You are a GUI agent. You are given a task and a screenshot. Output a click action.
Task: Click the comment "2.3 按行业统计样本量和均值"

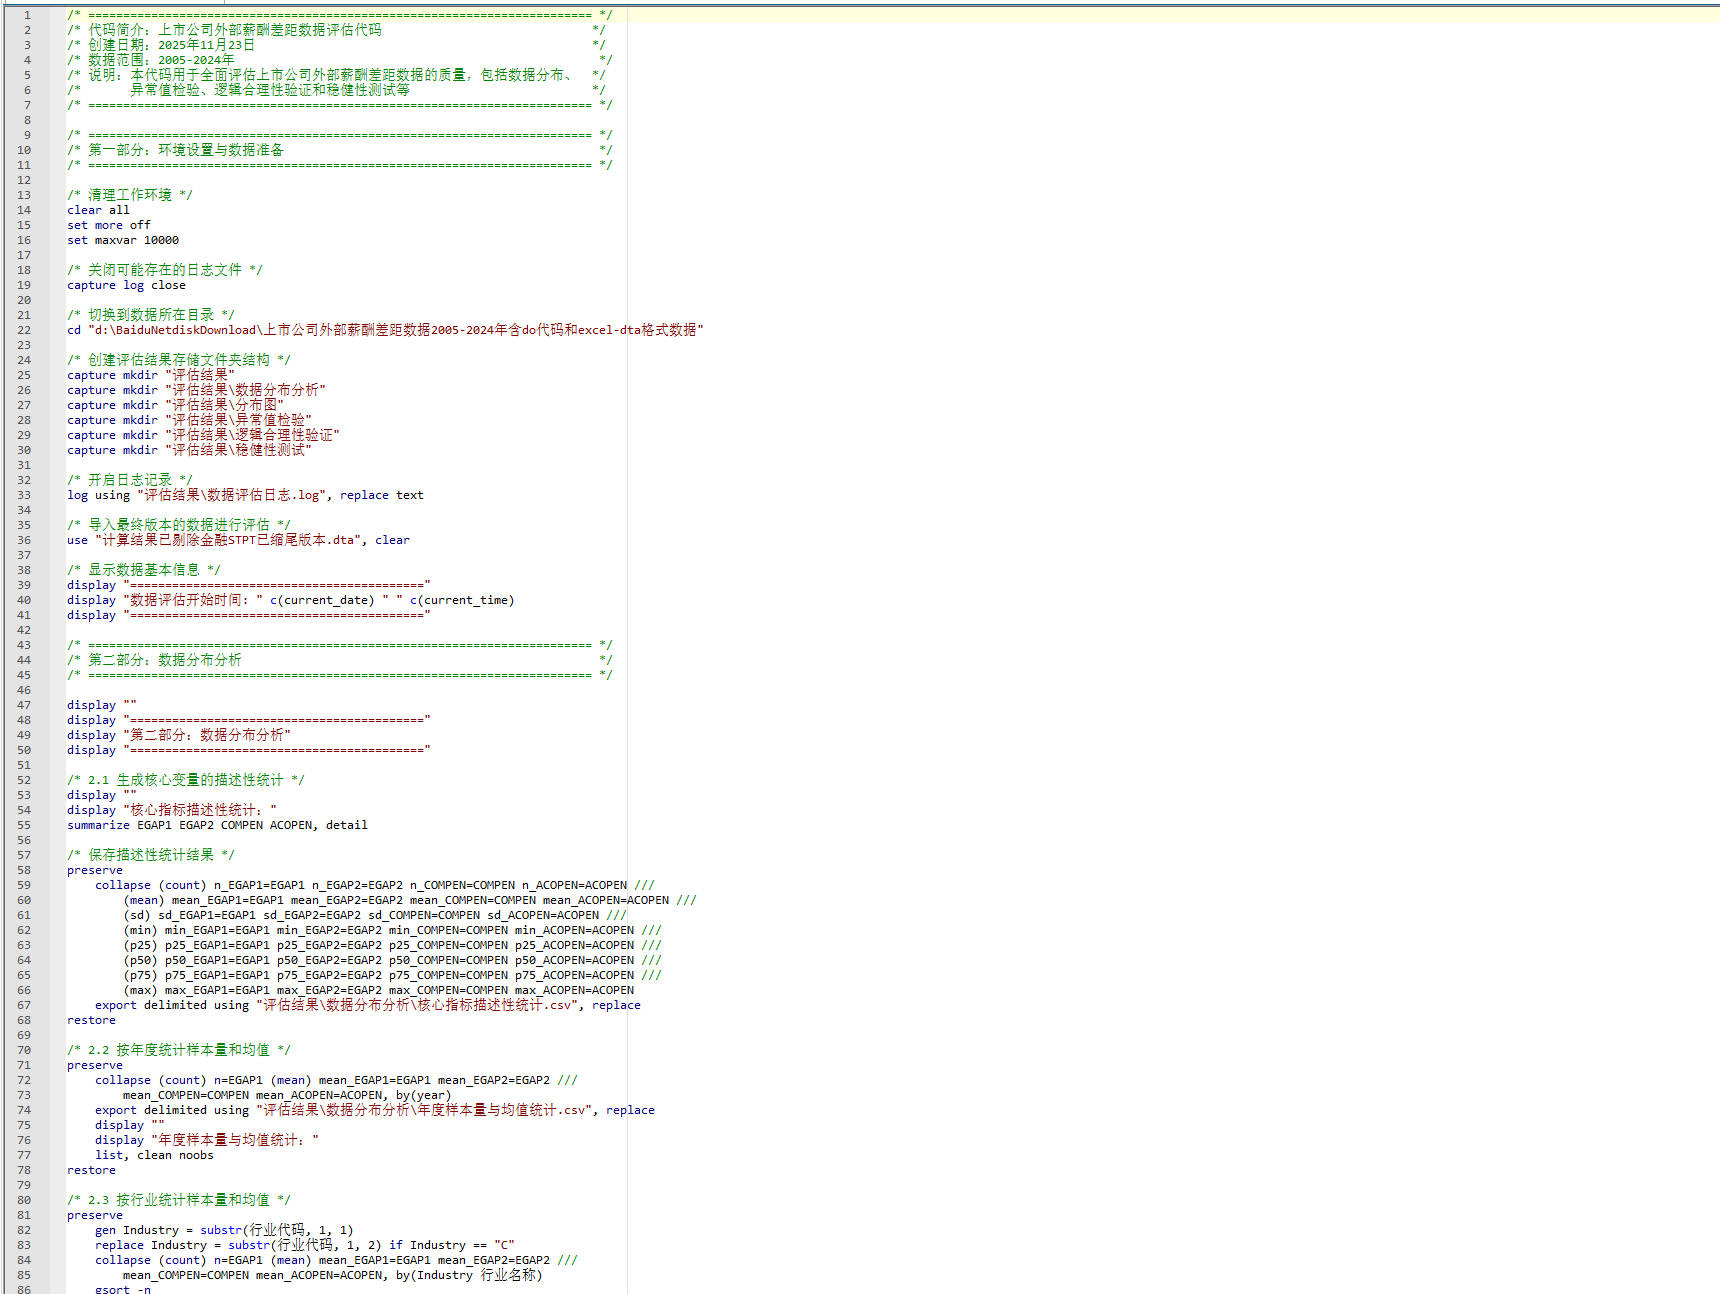point(179,1200)
